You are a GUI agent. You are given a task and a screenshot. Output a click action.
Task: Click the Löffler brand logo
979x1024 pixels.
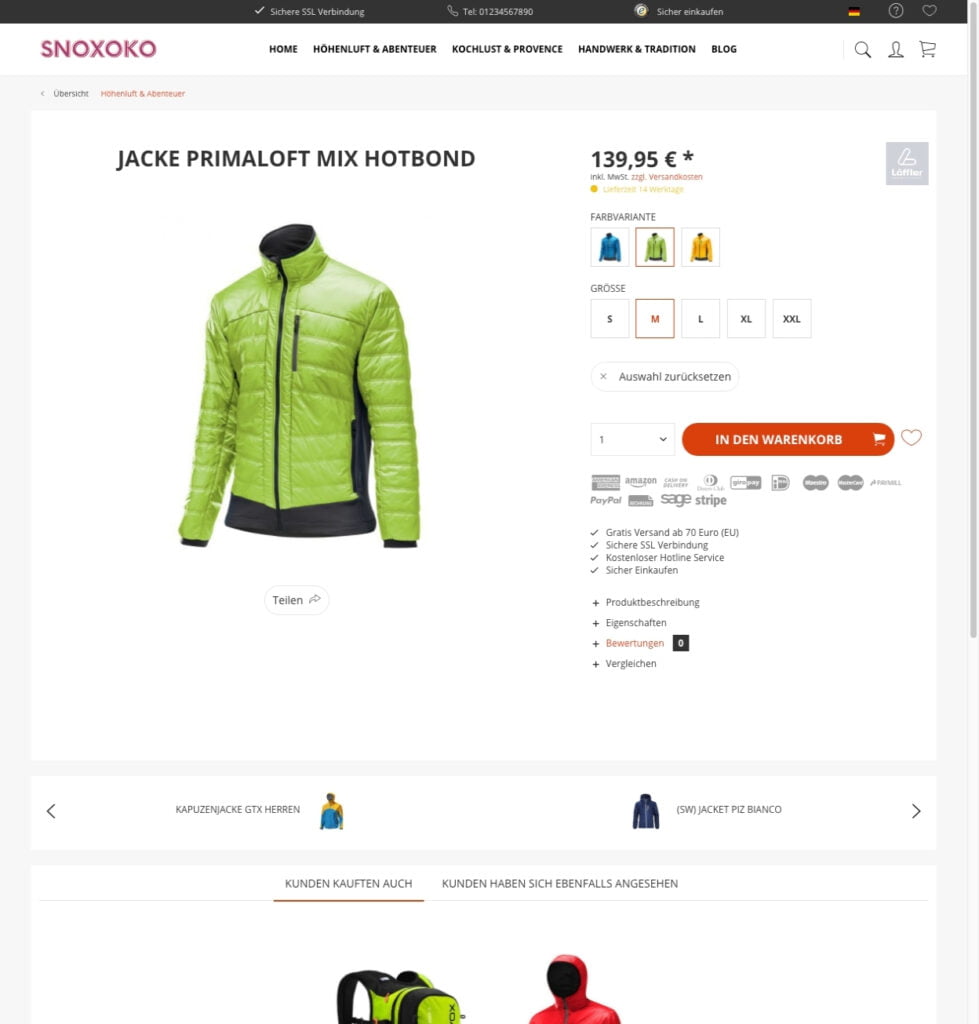pos(907,163)
